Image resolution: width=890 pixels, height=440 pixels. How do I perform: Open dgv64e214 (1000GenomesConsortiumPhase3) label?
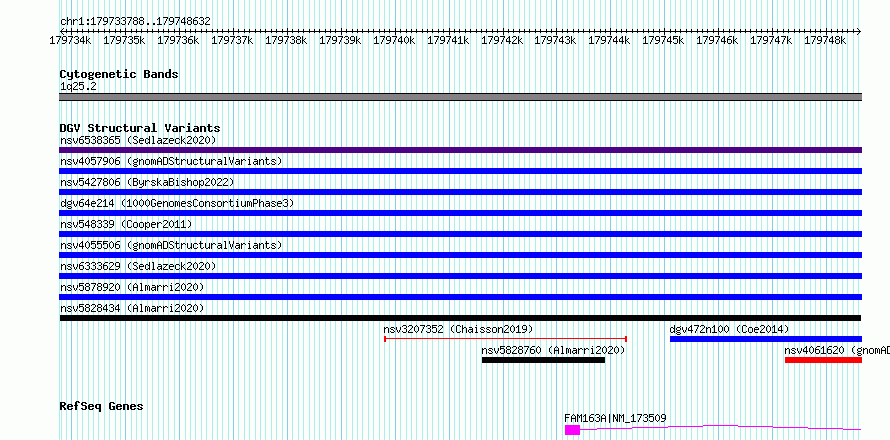click(177, 203)
